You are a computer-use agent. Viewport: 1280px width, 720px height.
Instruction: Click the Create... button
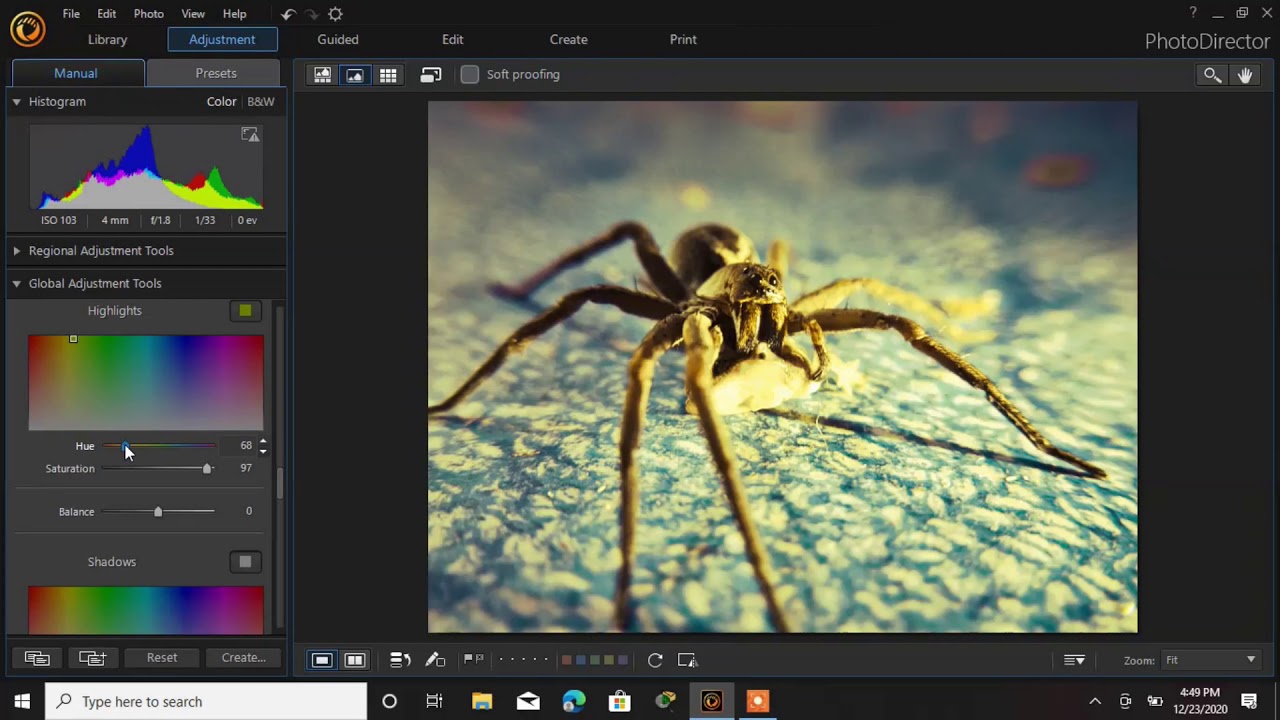pyautogui.click(x=243, y=658)
